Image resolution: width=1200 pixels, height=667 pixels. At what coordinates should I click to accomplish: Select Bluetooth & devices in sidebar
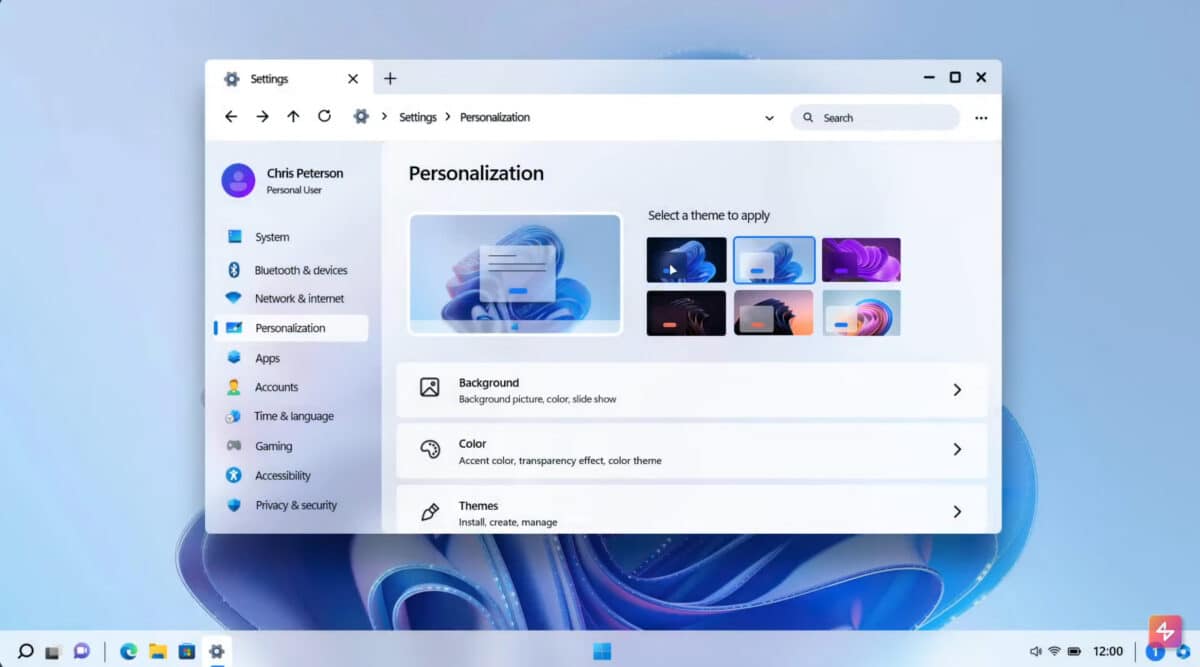pyautogui.click(x=300, y=269)
